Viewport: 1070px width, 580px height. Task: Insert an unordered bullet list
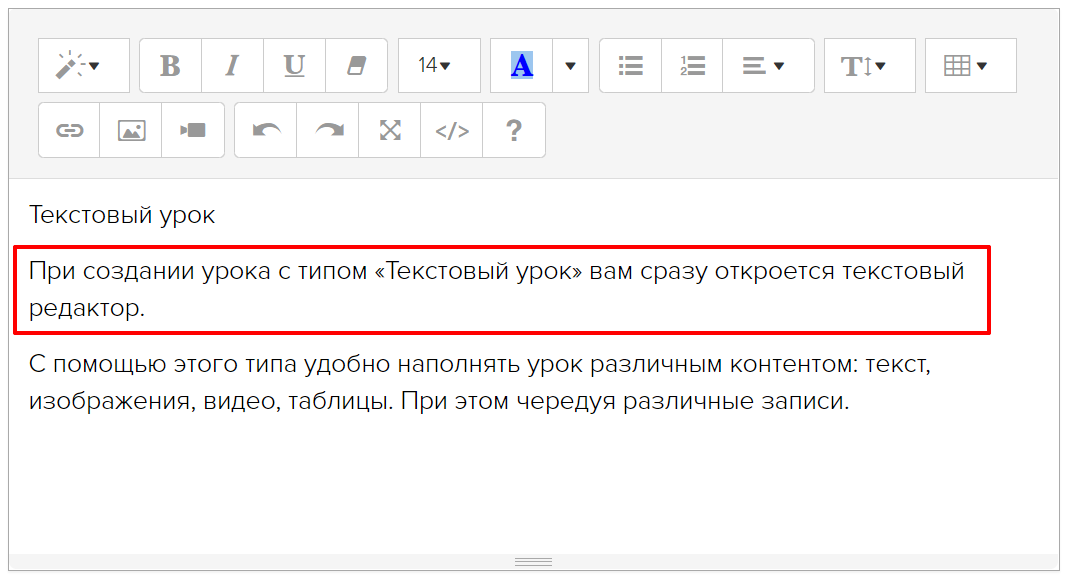pyautogui.click(x=630, y=66)
